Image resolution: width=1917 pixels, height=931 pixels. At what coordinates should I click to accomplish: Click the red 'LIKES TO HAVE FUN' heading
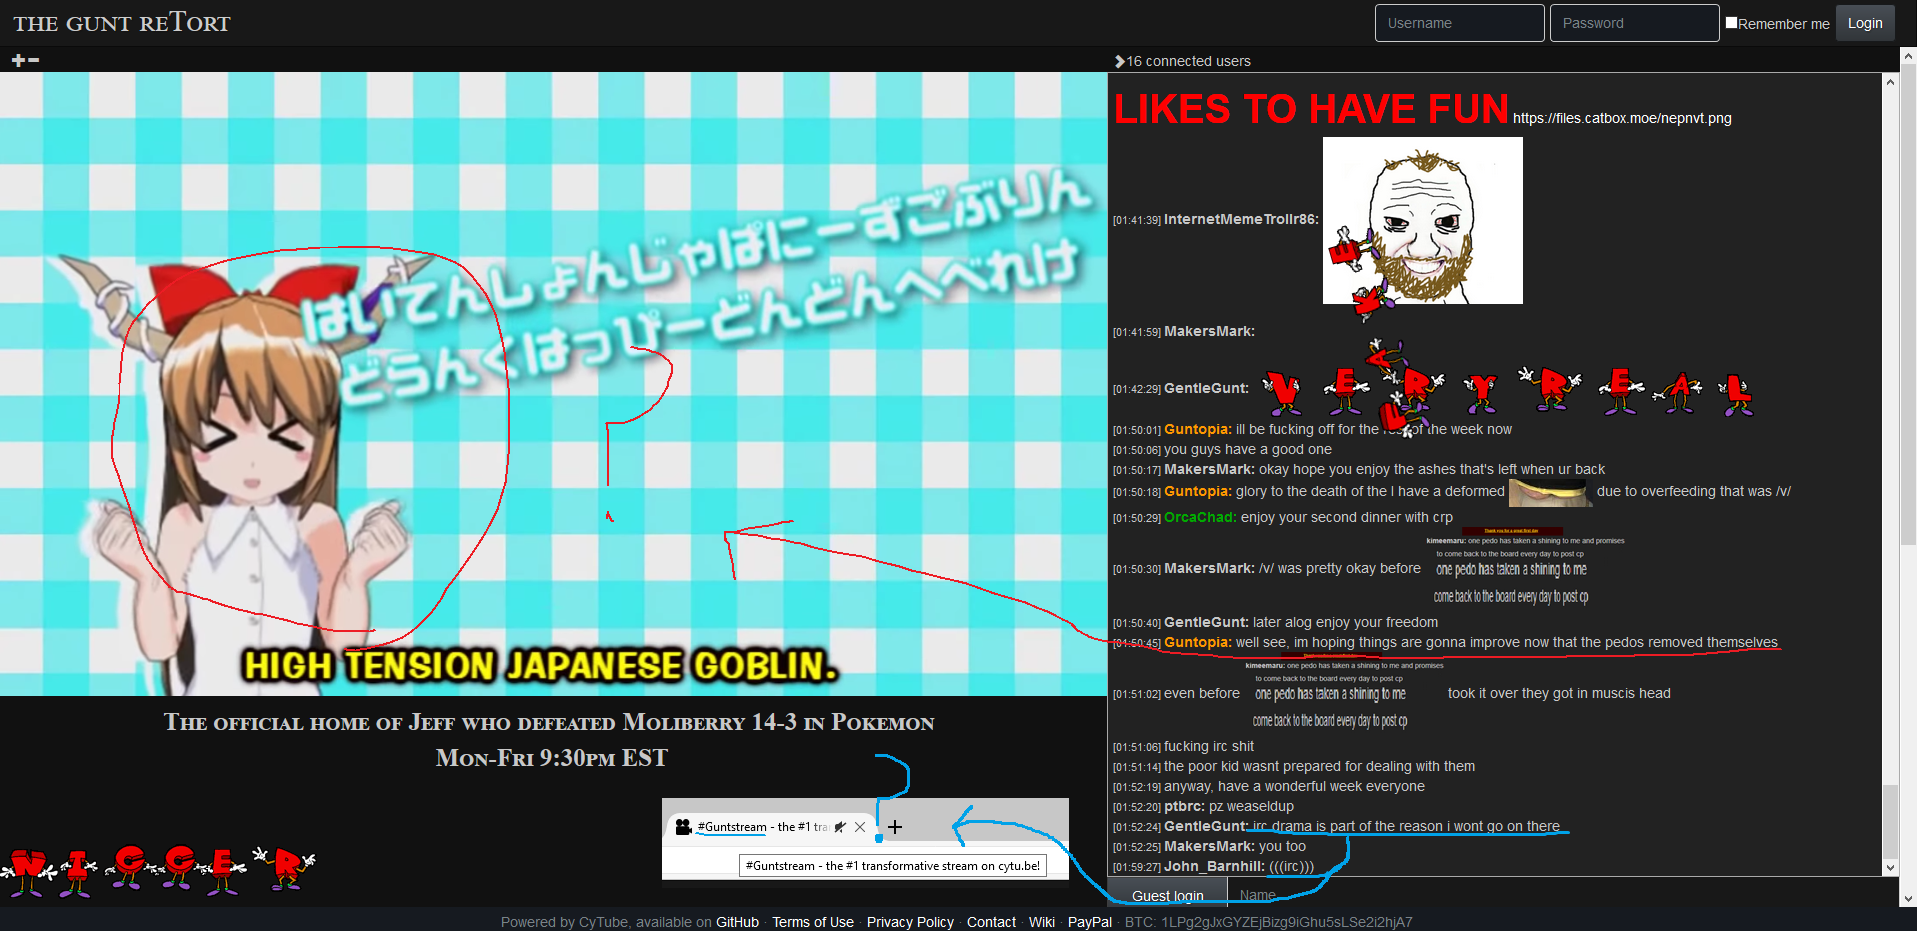(1311, 108)
